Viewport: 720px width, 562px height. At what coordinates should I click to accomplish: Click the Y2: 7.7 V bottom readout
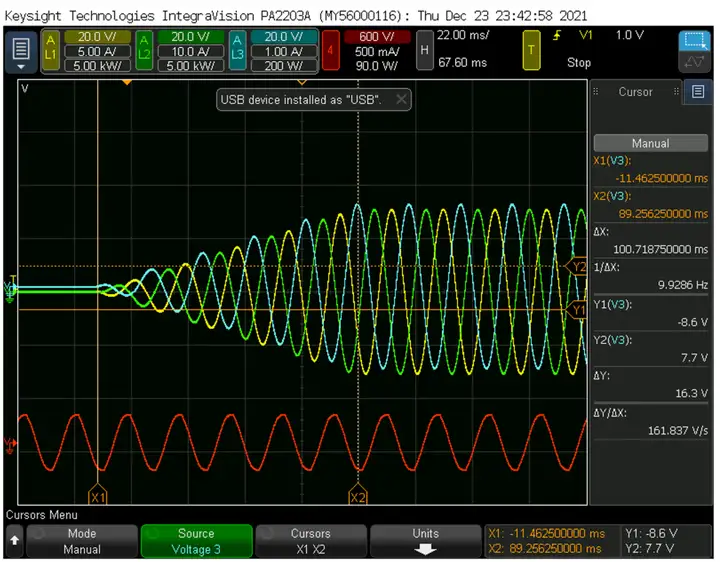pos(649,549)
